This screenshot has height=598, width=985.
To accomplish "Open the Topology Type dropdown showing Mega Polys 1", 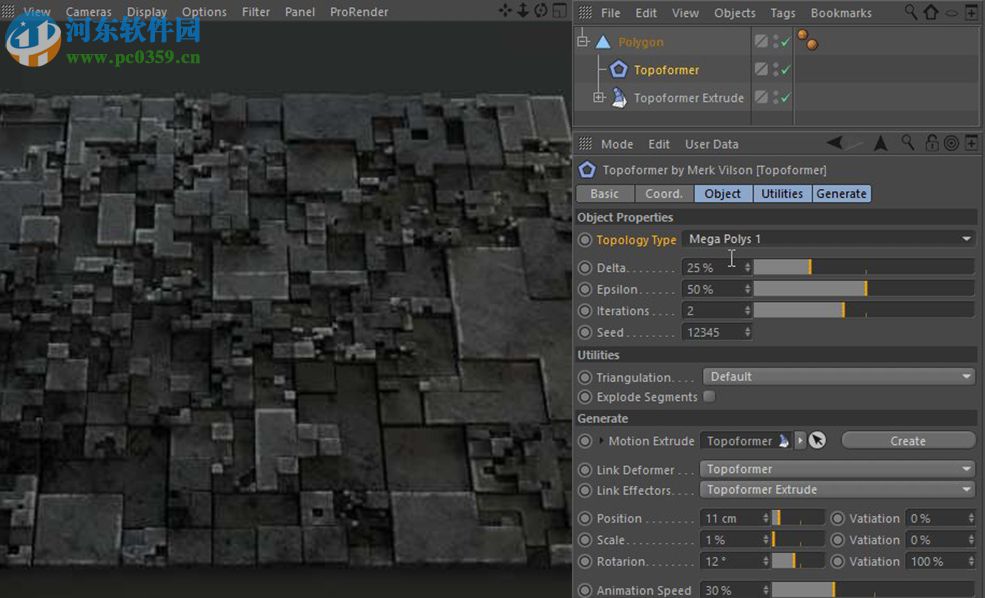I will (x=828, y=239).
